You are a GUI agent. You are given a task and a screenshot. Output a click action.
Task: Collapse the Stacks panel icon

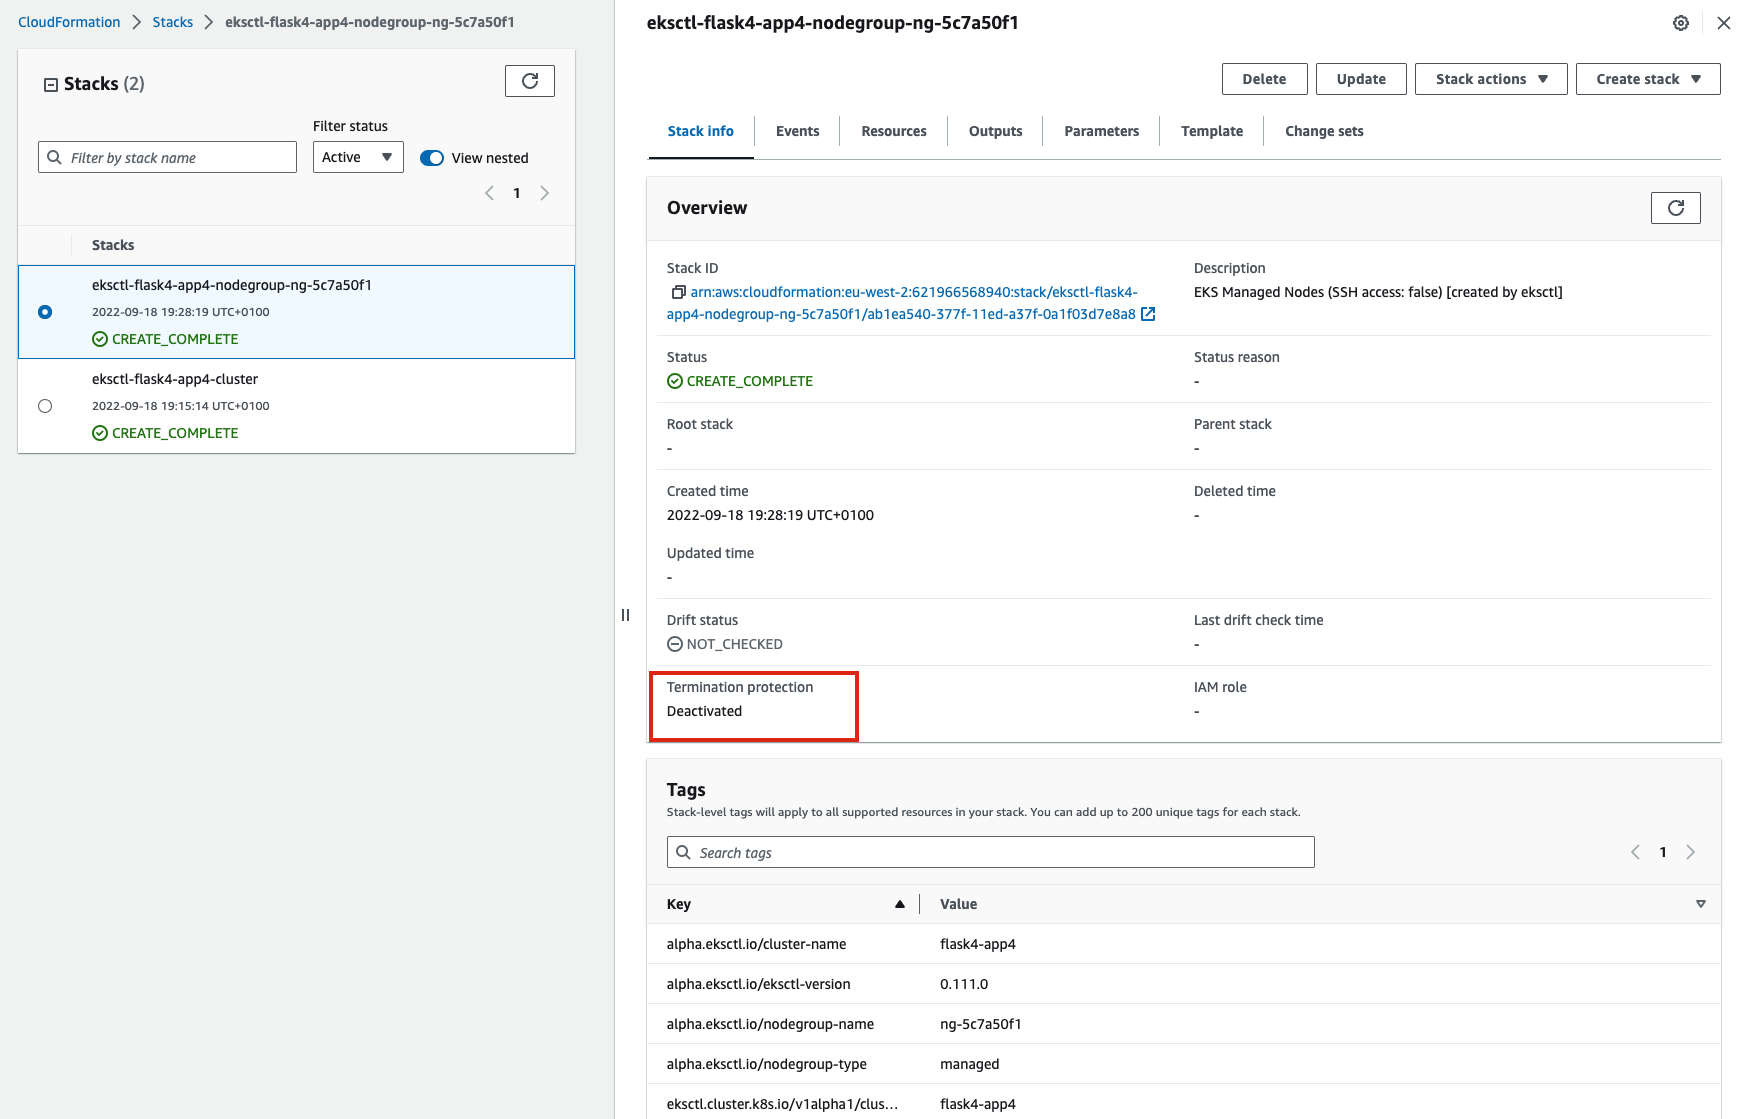(x=51, y=85)
